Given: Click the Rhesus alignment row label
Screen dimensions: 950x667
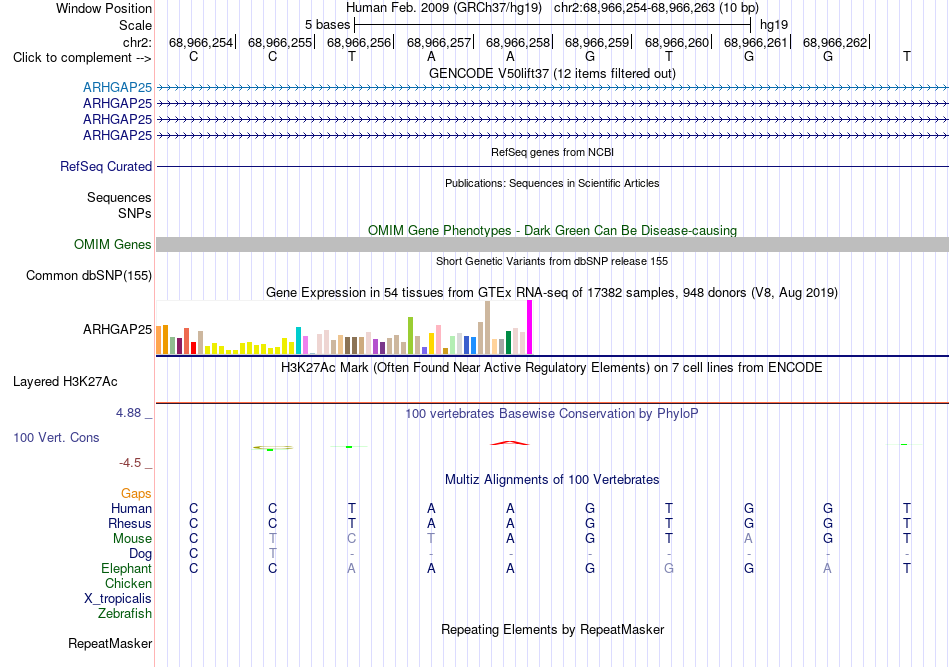Looking at the screenshot, I should click(130, 523).
